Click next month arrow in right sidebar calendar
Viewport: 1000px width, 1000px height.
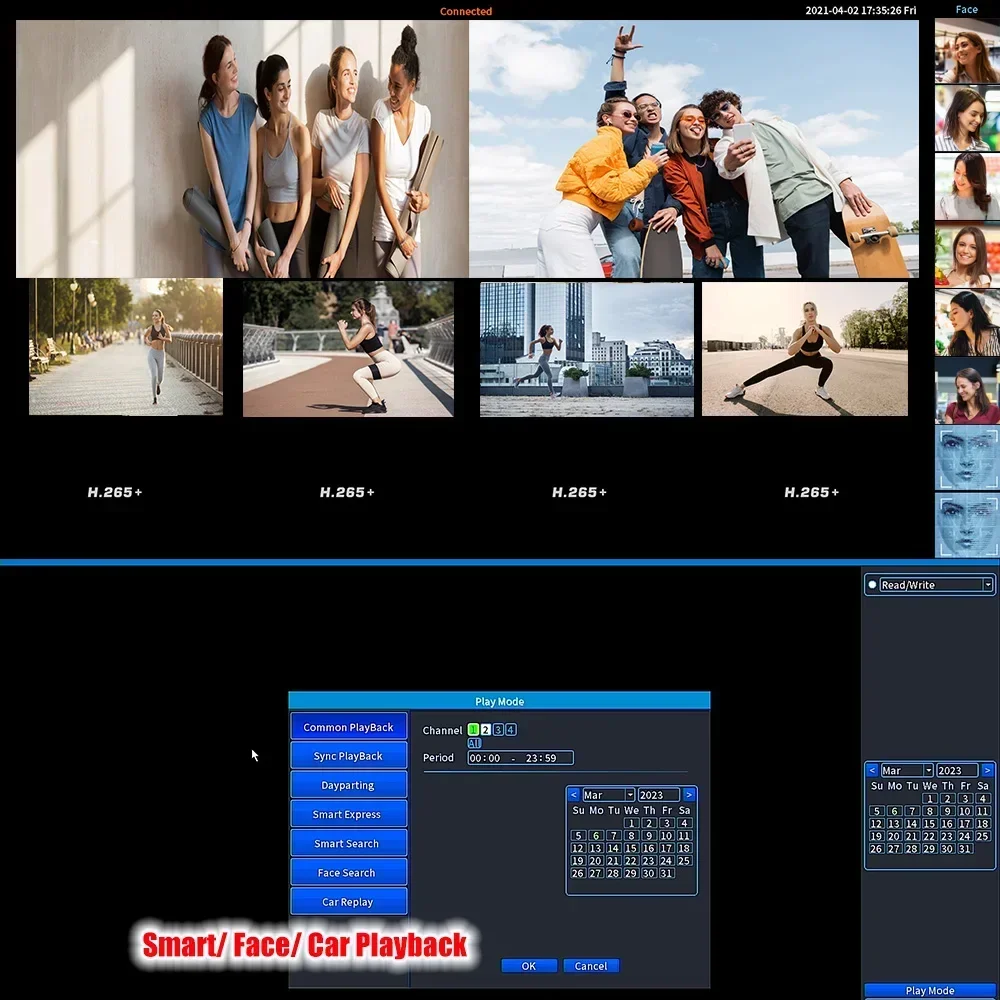coord(987,771)
